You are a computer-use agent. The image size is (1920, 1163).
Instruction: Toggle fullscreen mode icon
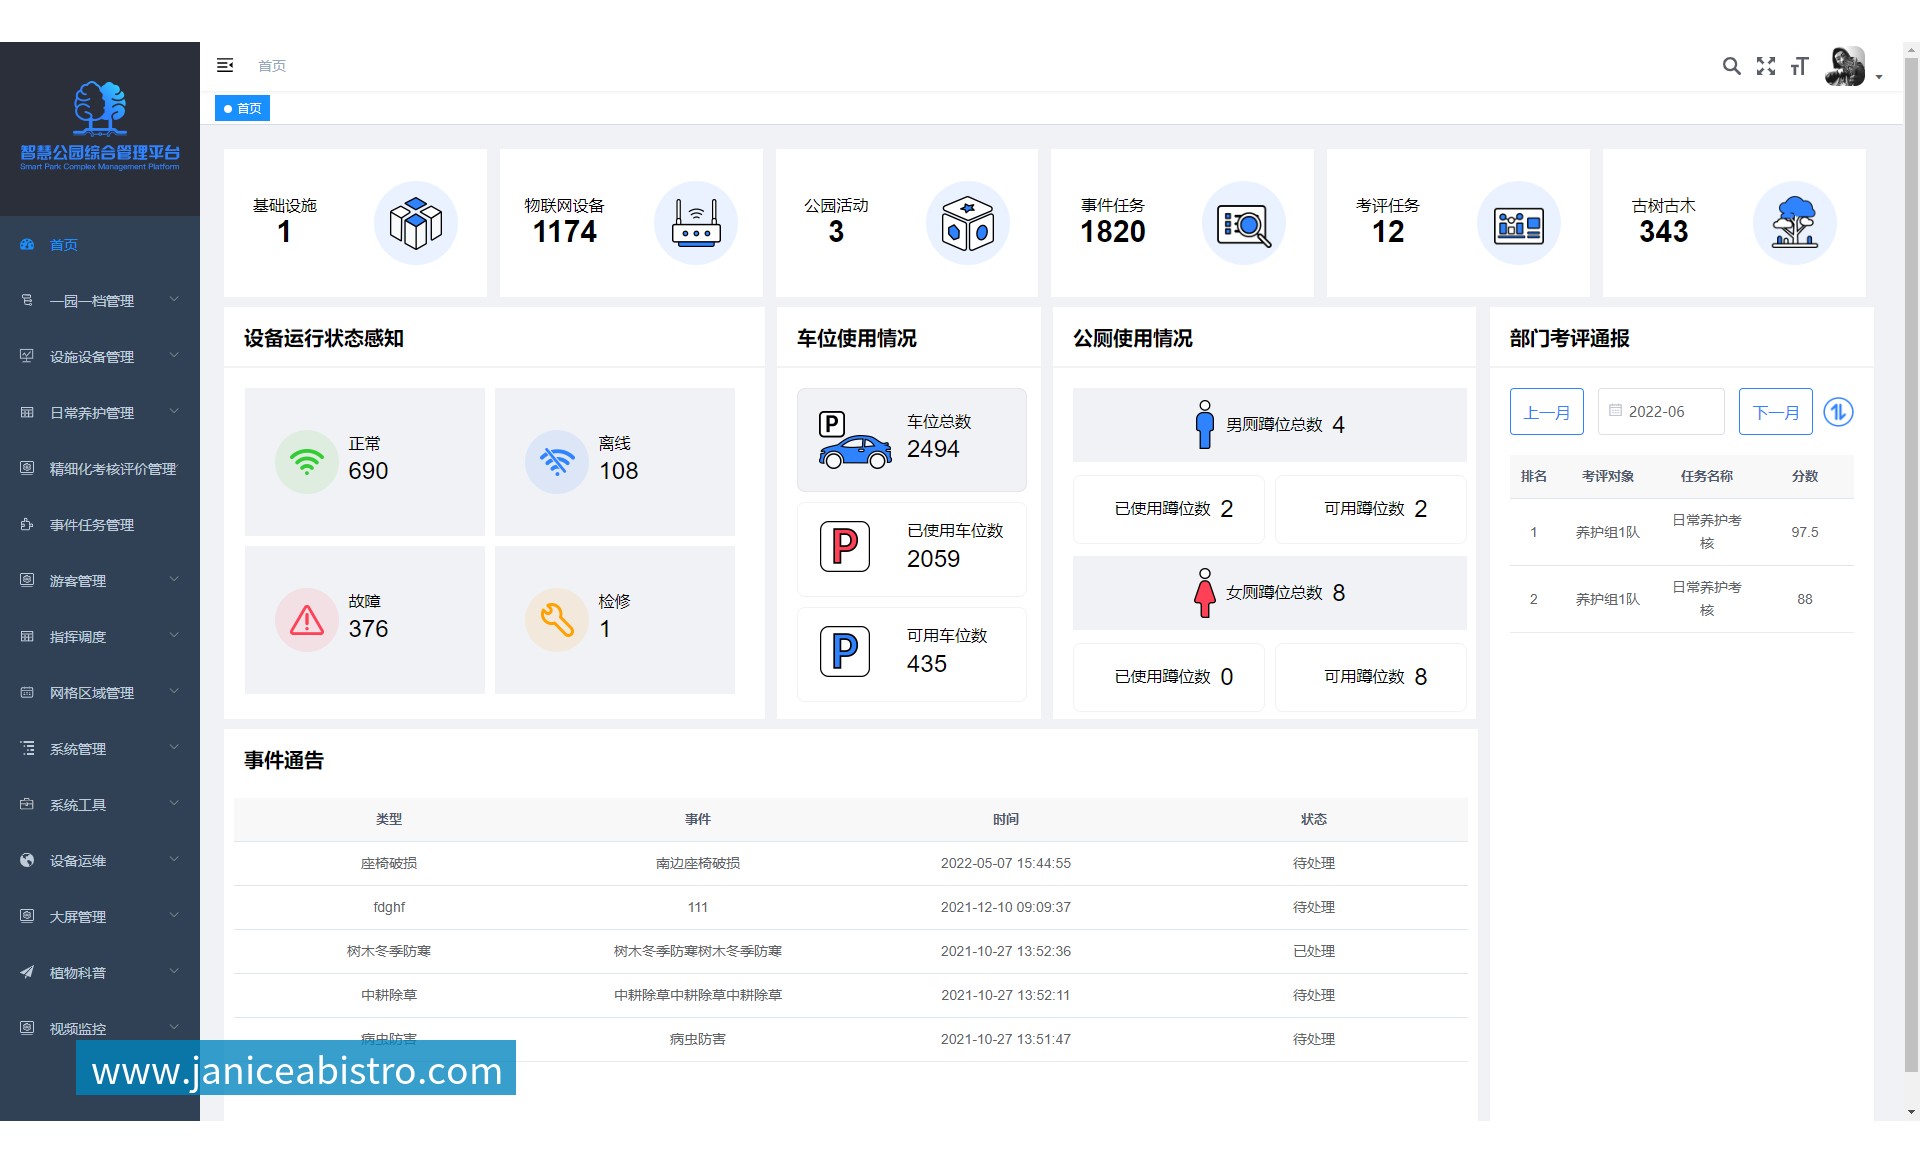point(1766,66)
